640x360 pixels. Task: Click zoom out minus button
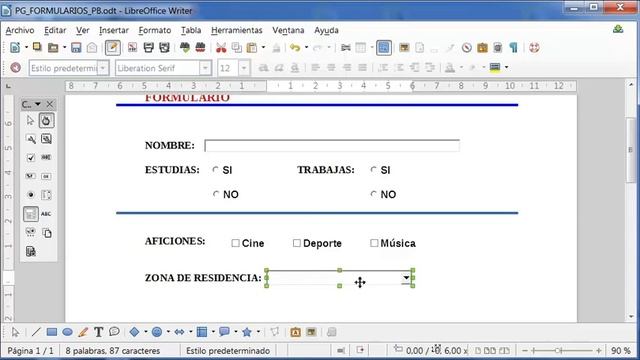tap(525, 350)
